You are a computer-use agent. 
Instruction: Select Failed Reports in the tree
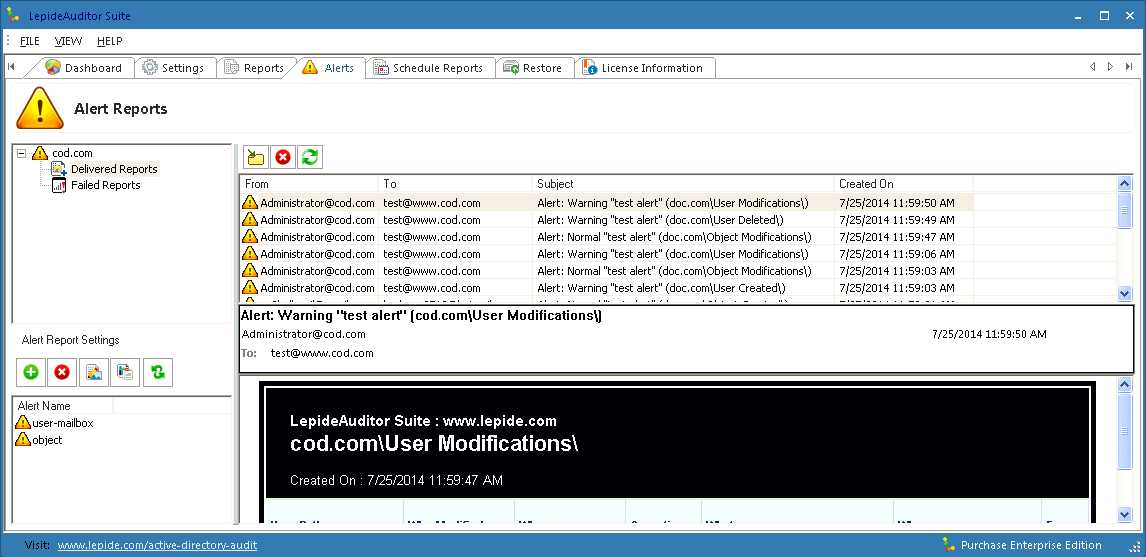[105, 185]
